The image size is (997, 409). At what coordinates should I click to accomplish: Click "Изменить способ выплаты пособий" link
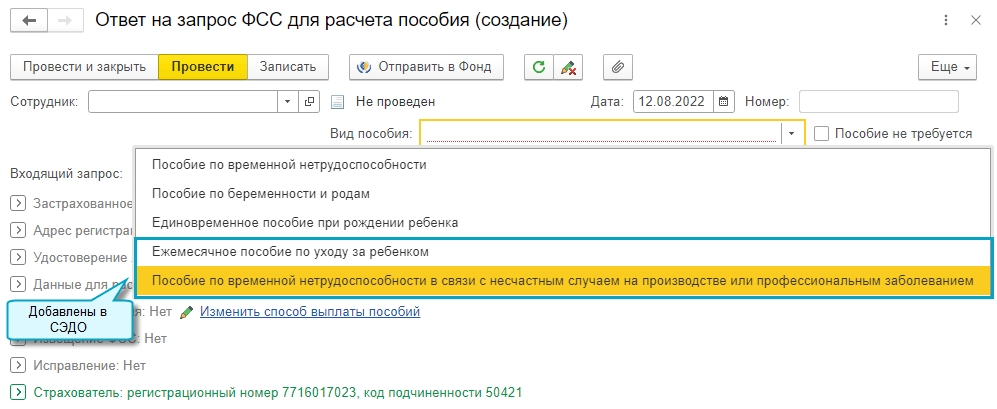point(309,312)
